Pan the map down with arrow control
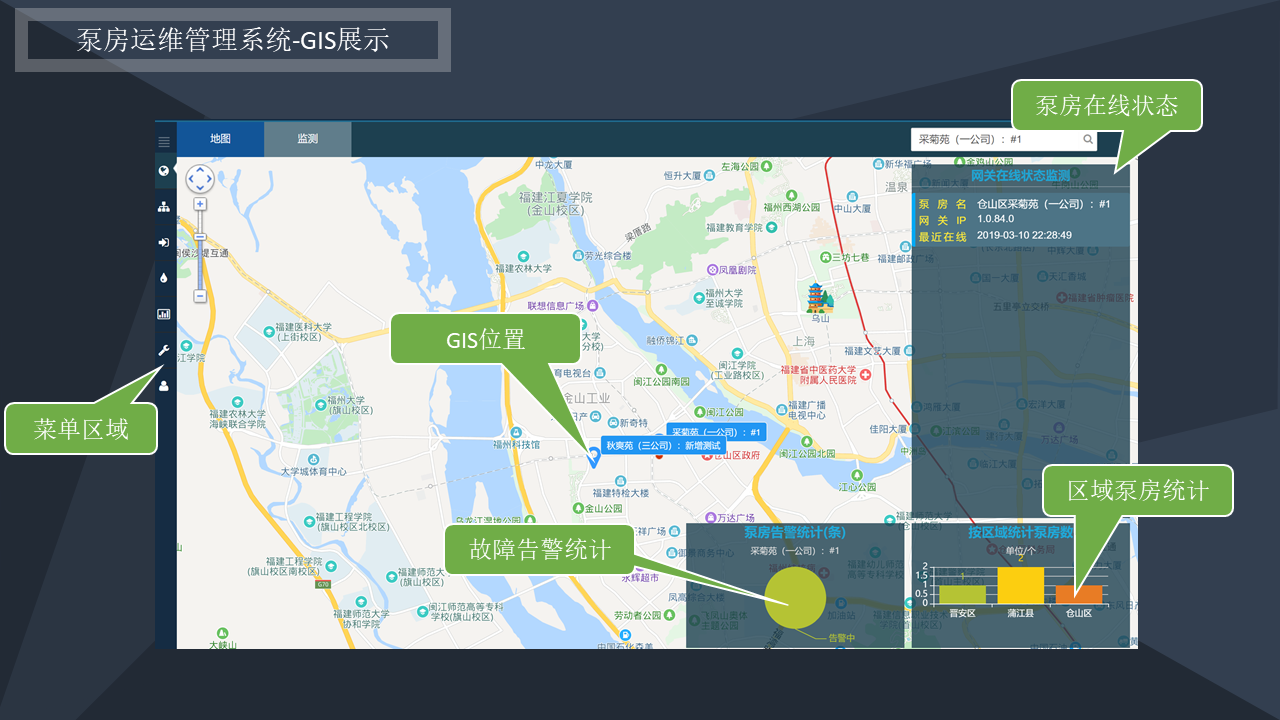This screenshot has height=720, width=1280. [200, 189]
